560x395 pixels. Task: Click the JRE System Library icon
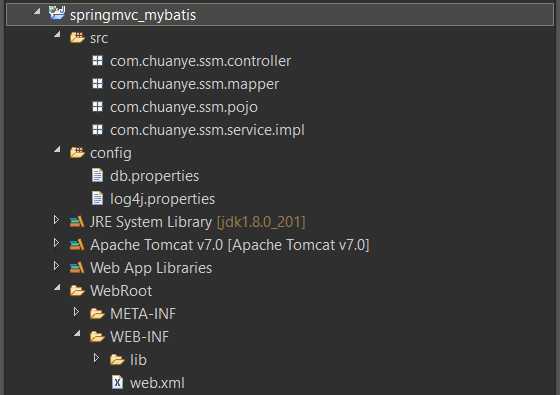[77, 222]
